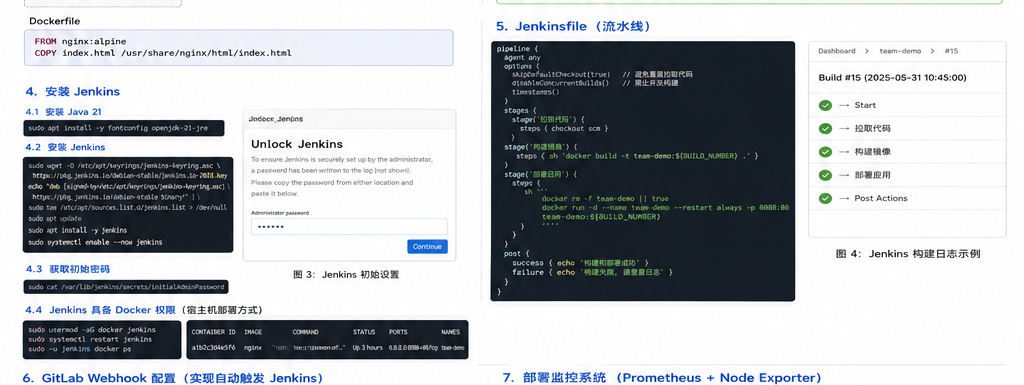Select the 拉取代码 stage row text

click(872, 129)
